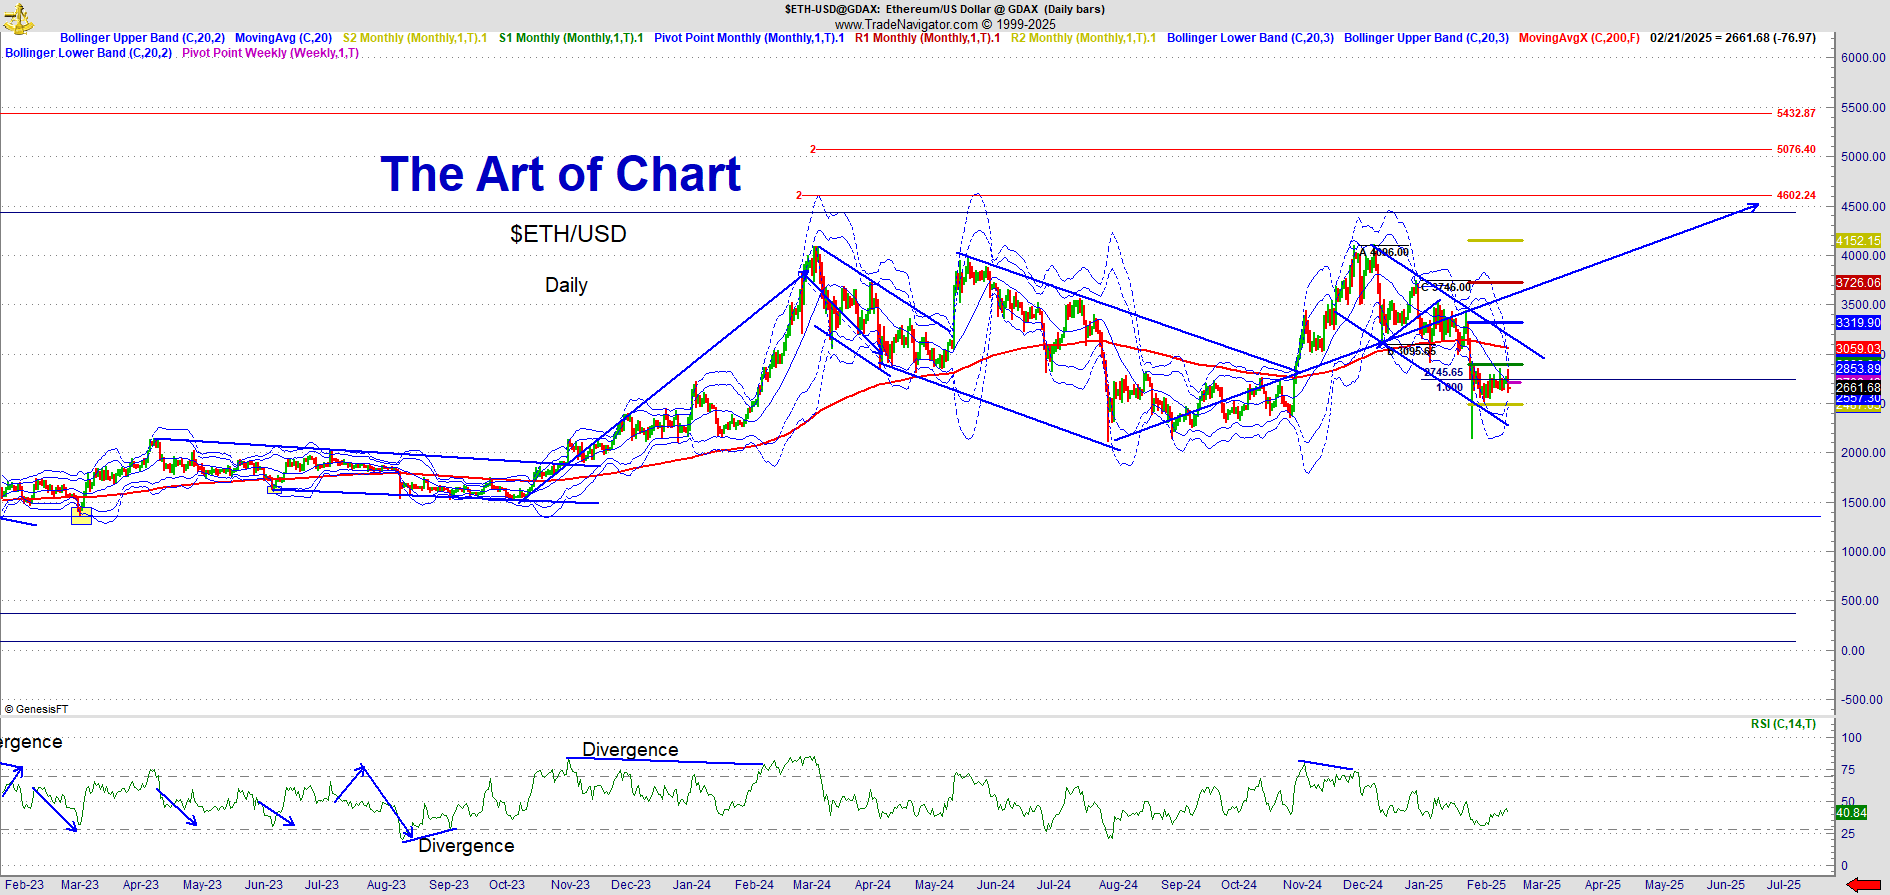Select the MovingAvgX (C,200,F) label
This screenshot has height=895, width=1890.
click(1578, 38)
